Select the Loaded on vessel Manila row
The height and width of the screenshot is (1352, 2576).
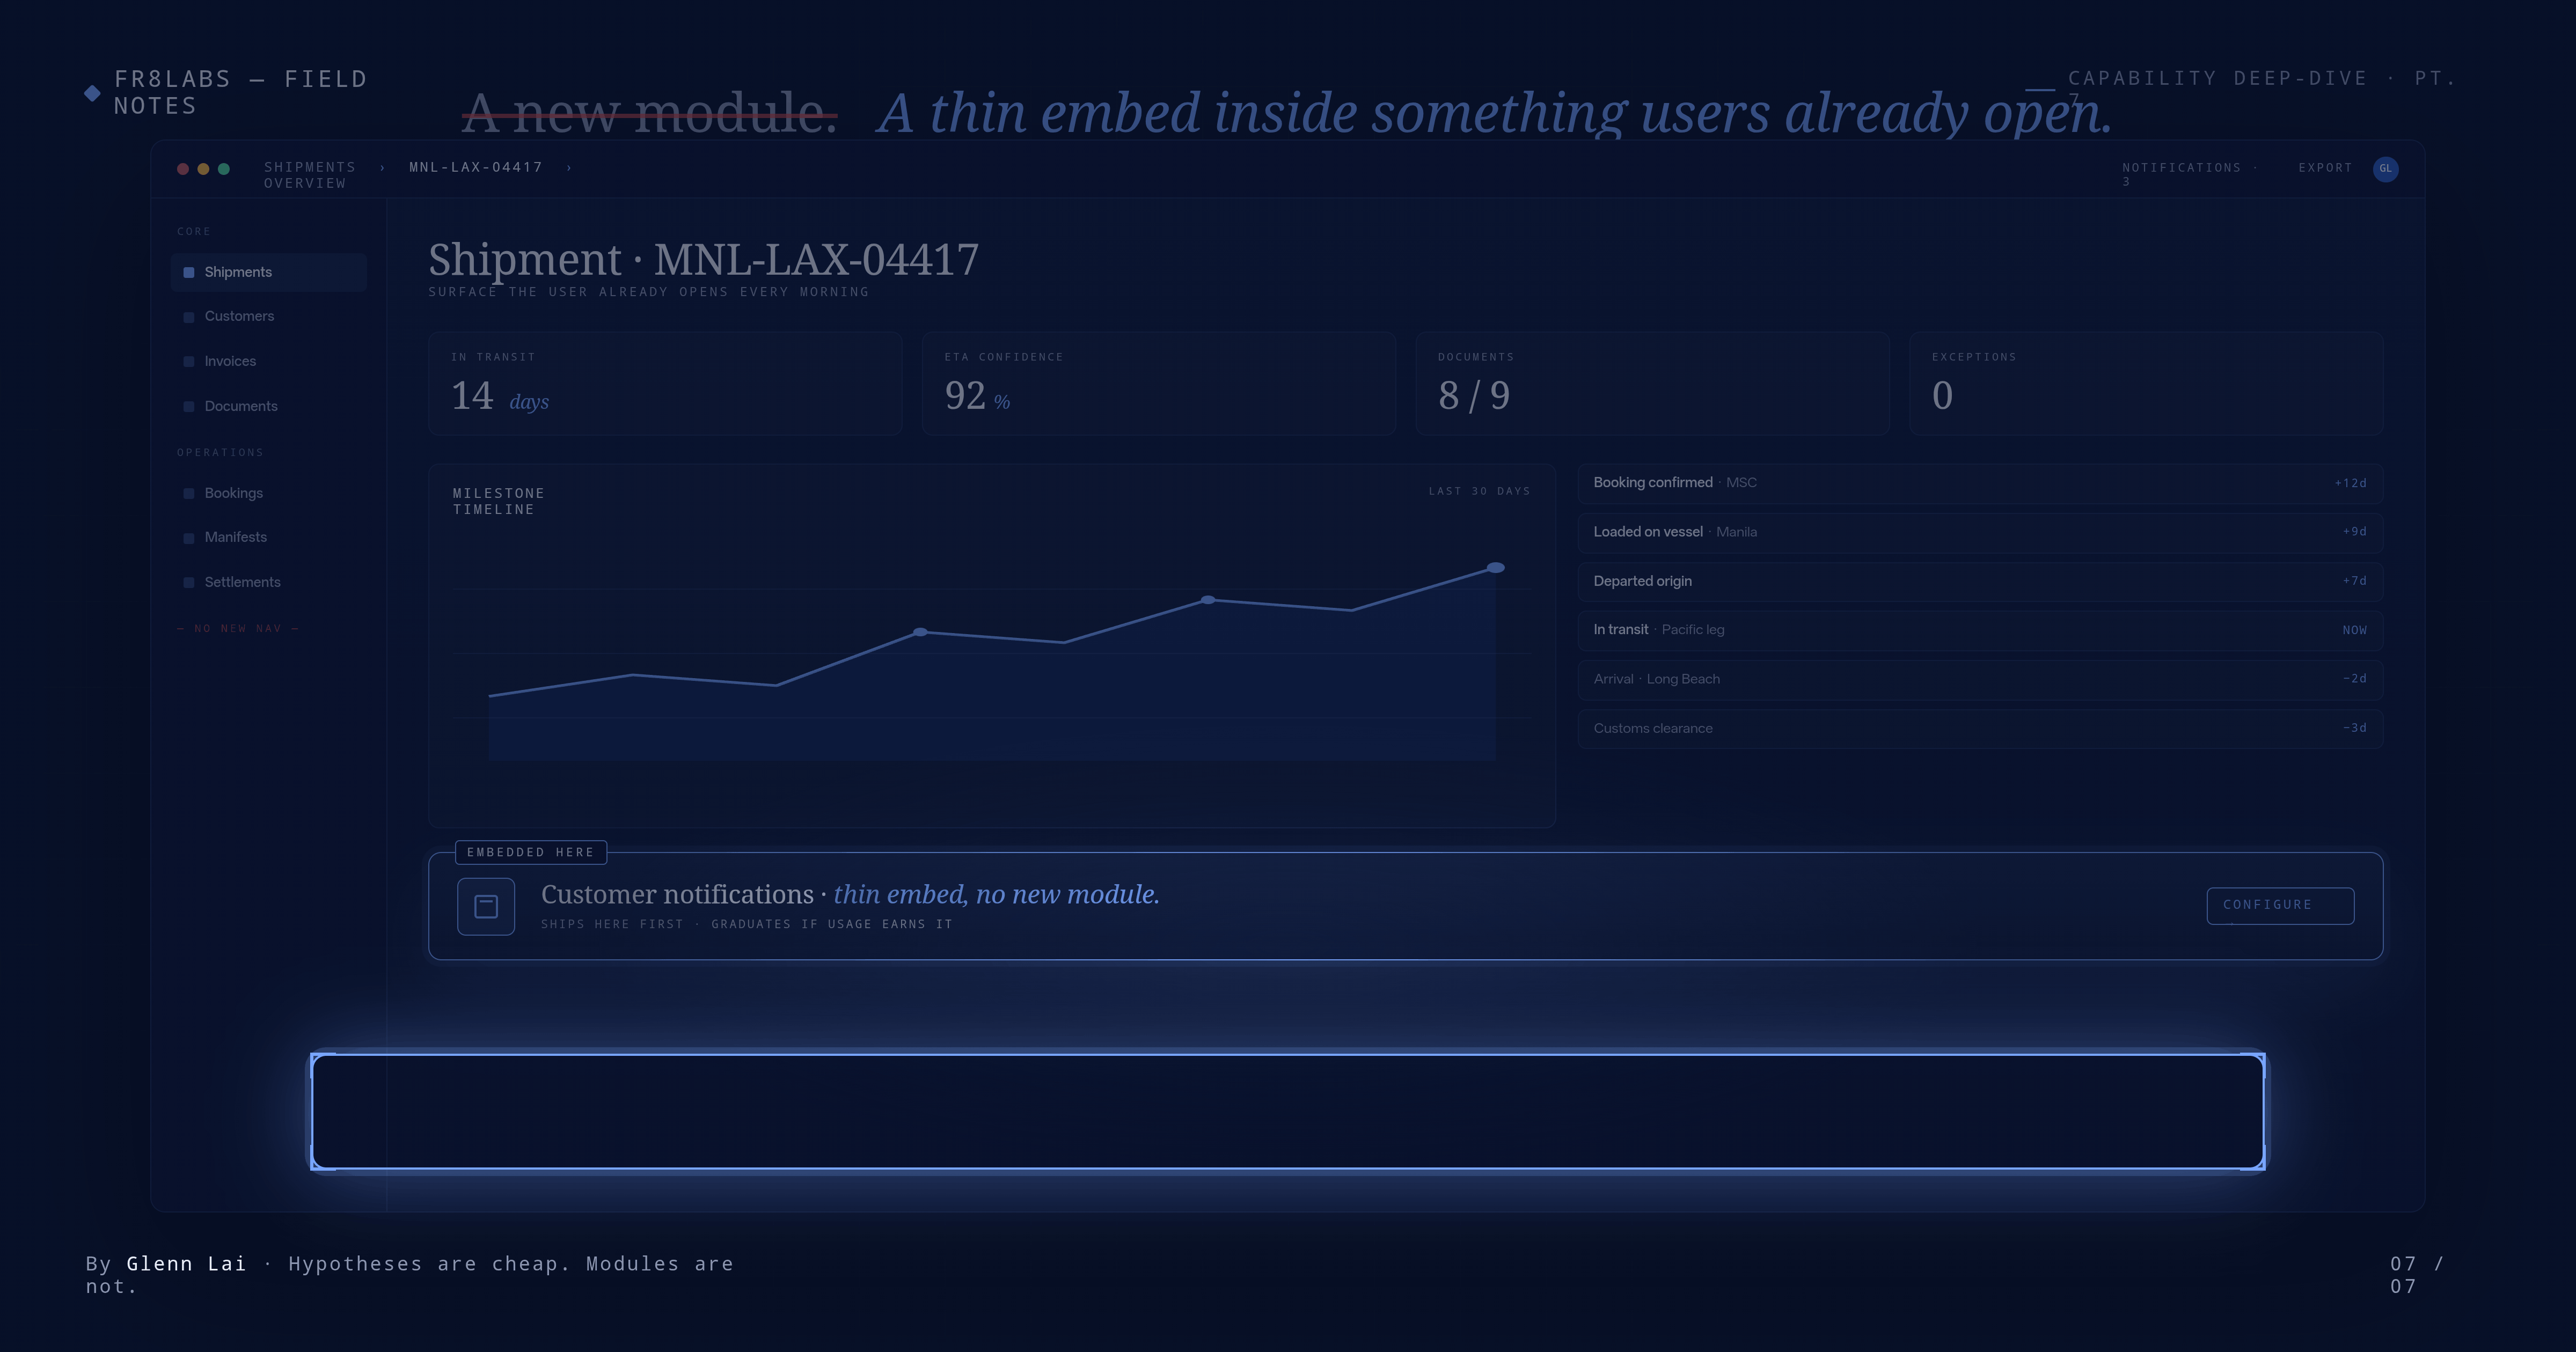coord(1980,532)
